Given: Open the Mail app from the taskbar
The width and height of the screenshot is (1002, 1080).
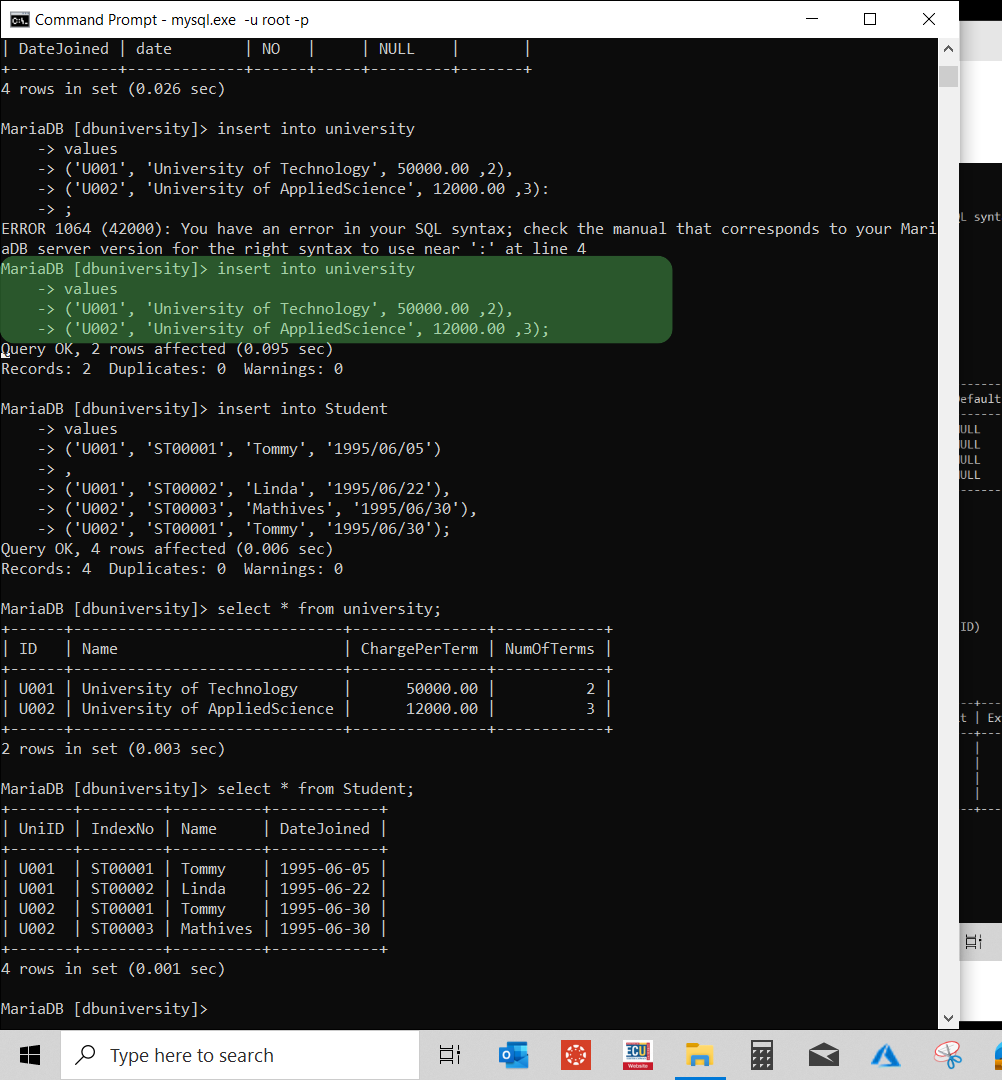Looking at the screenshot, I should point(823,1055).
